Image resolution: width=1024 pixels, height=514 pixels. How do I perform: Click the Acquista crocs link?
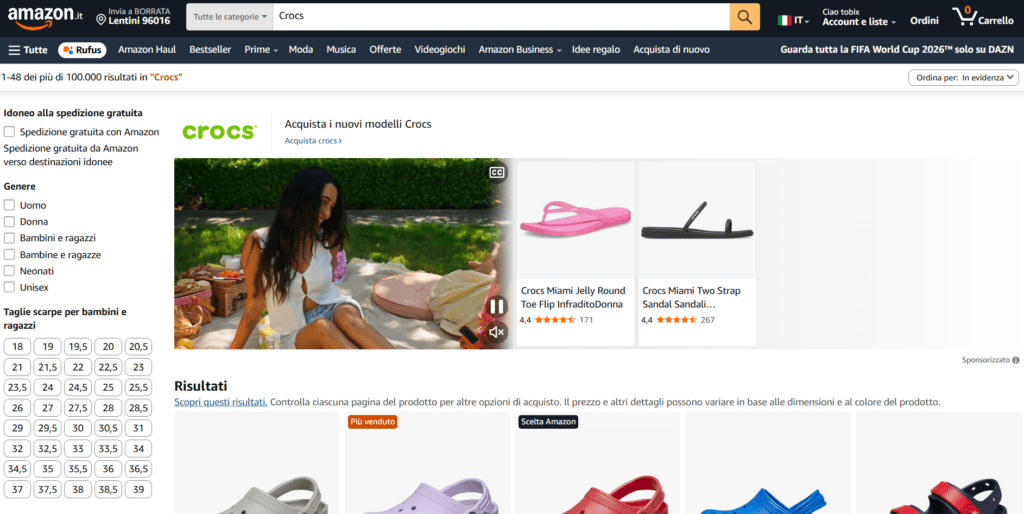[x=313, y=140]
